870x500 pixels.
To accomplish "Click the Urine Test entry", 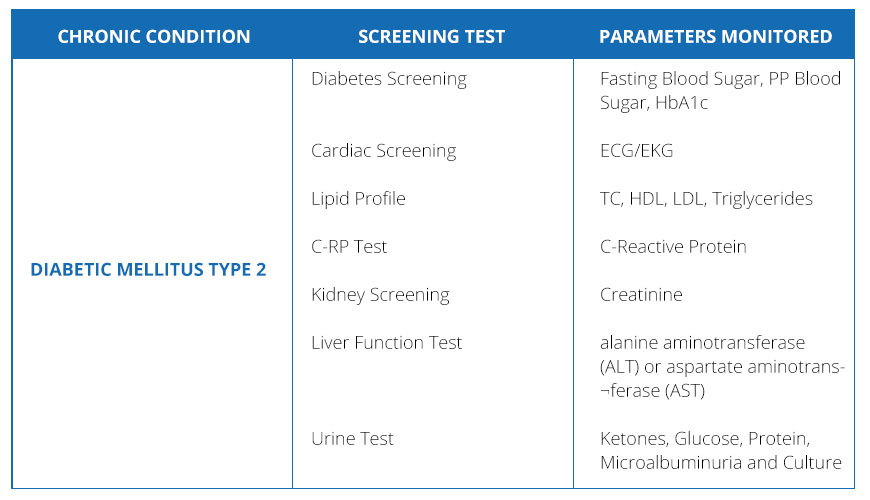I will pos(352,439).
